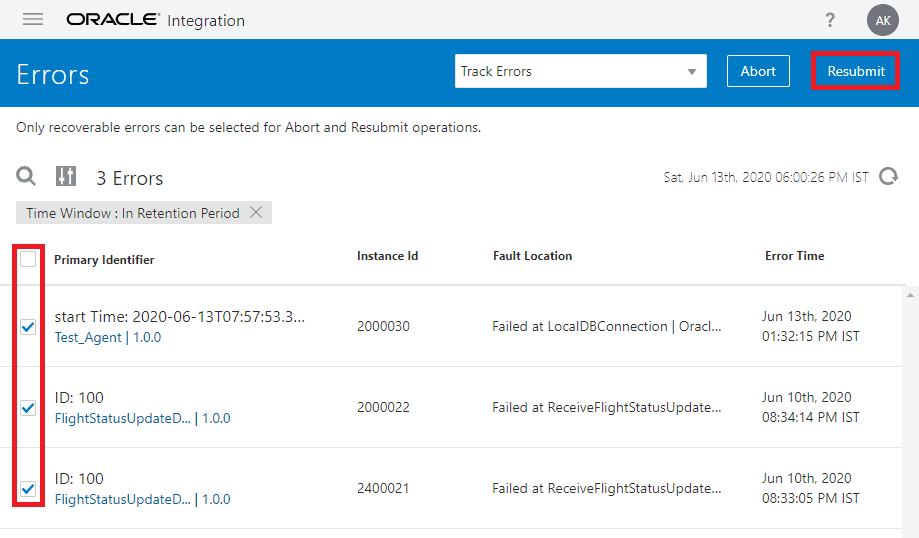Open the hamburger navigation menu
The height and width of the screenshot is (538, 919).
coord(33,19)
